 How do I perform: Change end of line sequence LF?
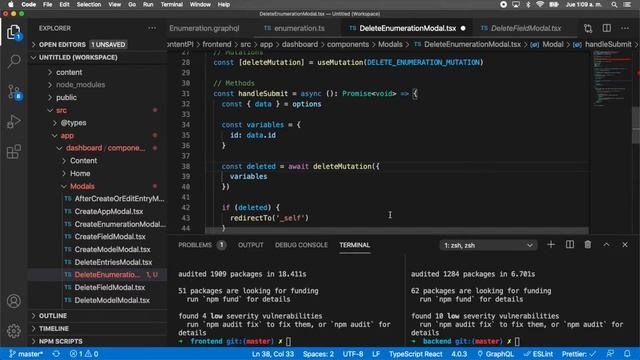[x=376, y=354]
